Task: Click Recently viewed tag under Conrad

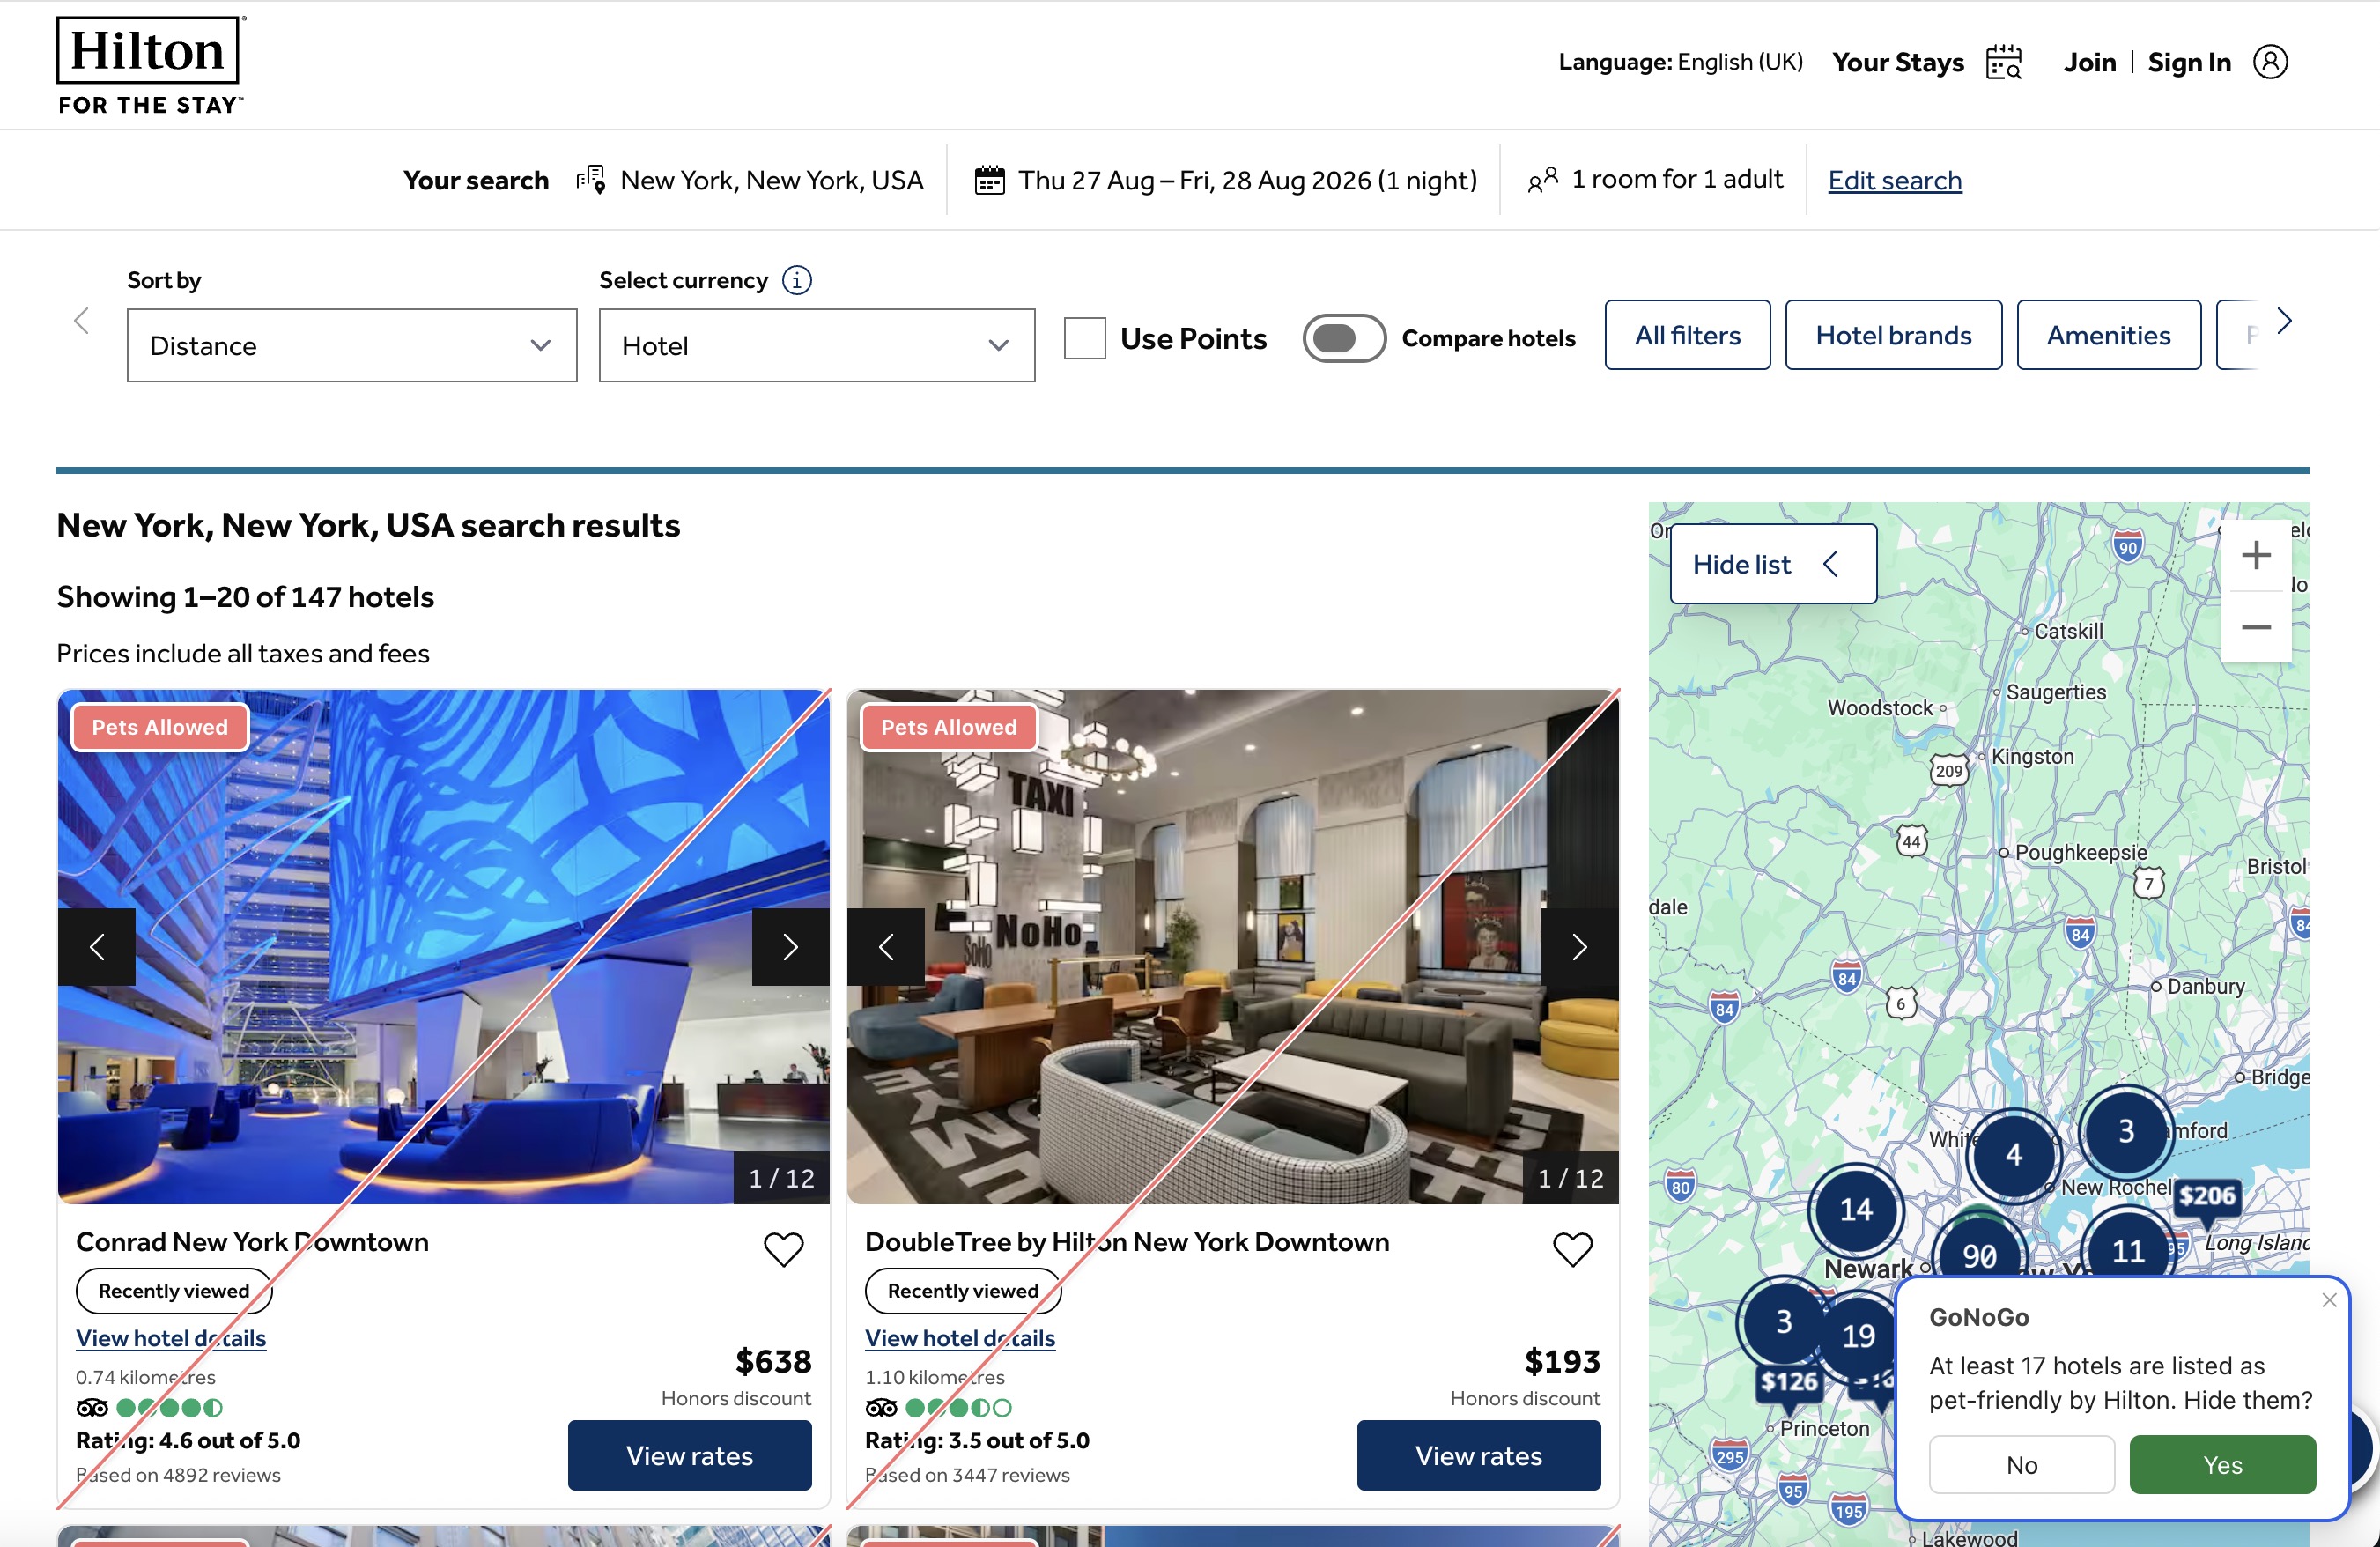Action: coord(174,1290)
